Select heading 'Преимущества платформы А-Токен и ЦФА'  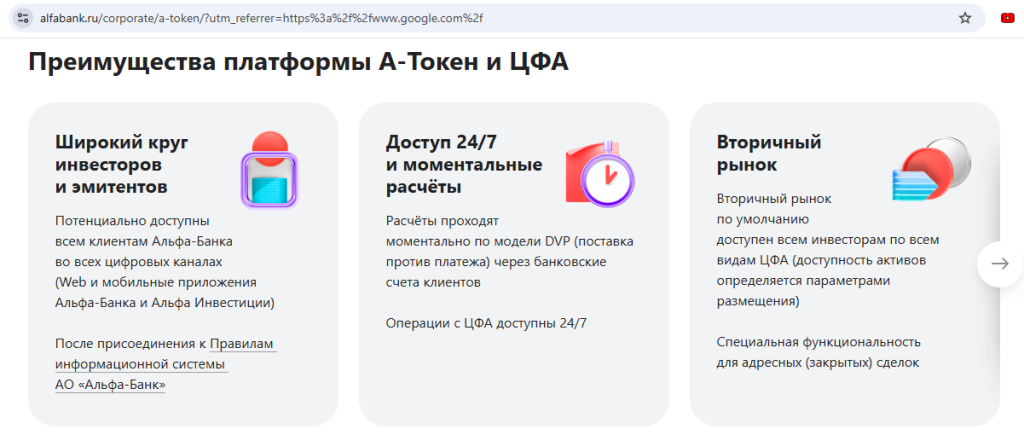click(x=298, y=62)
